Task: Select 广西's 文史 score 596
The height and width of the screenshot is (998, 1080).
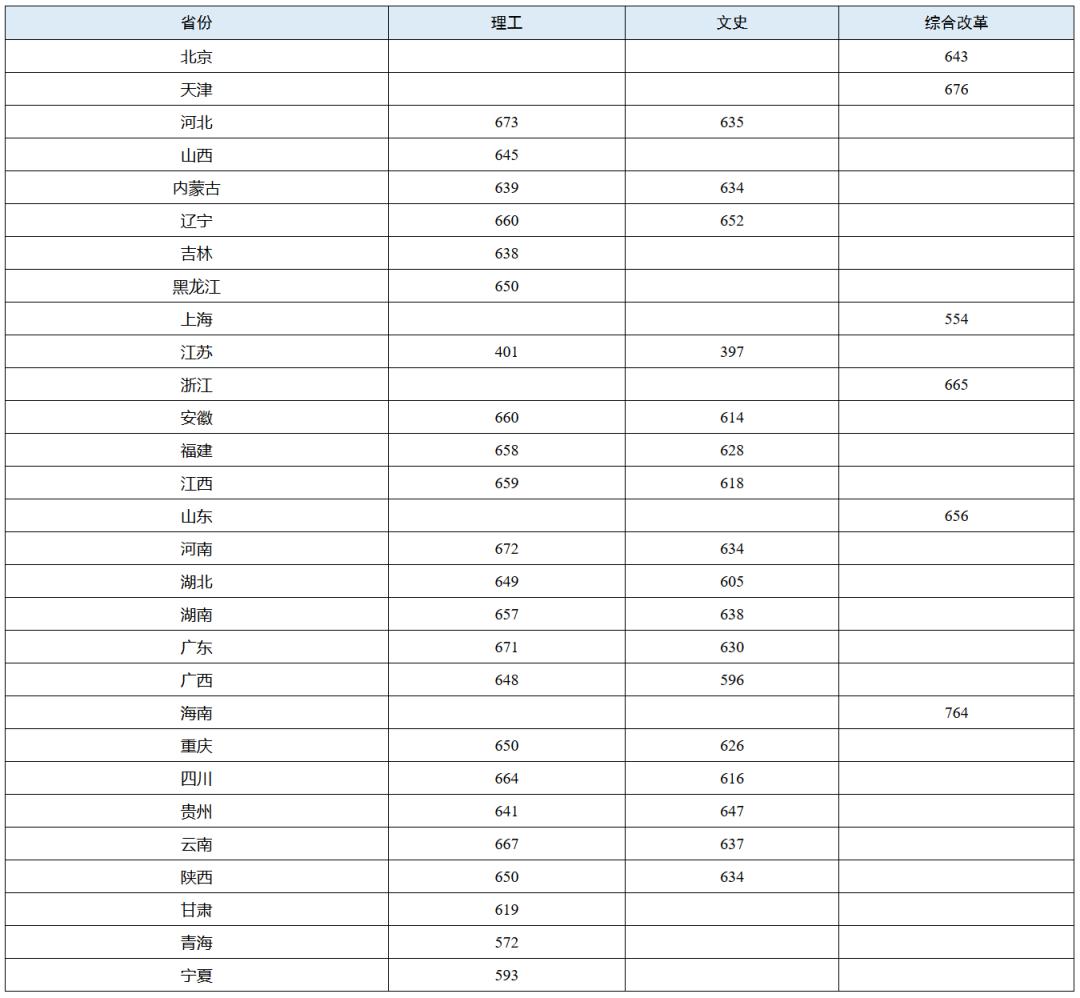Action: point(731,680)
